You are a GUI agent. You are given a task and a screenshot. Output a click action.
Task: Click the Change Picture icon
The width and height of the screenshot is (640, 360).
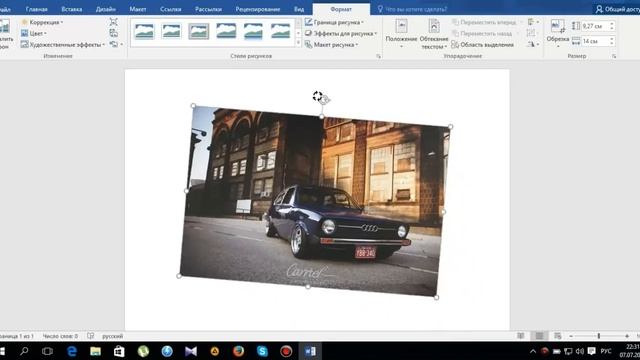click(x=113, y=33)
